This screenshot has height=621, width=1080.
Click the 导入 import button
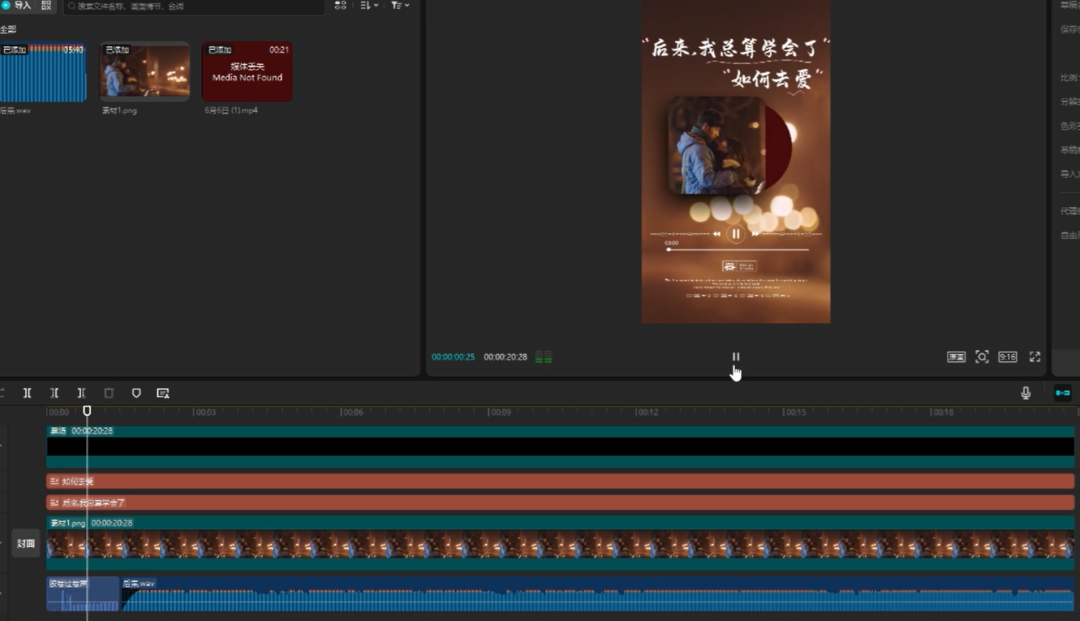17,5
